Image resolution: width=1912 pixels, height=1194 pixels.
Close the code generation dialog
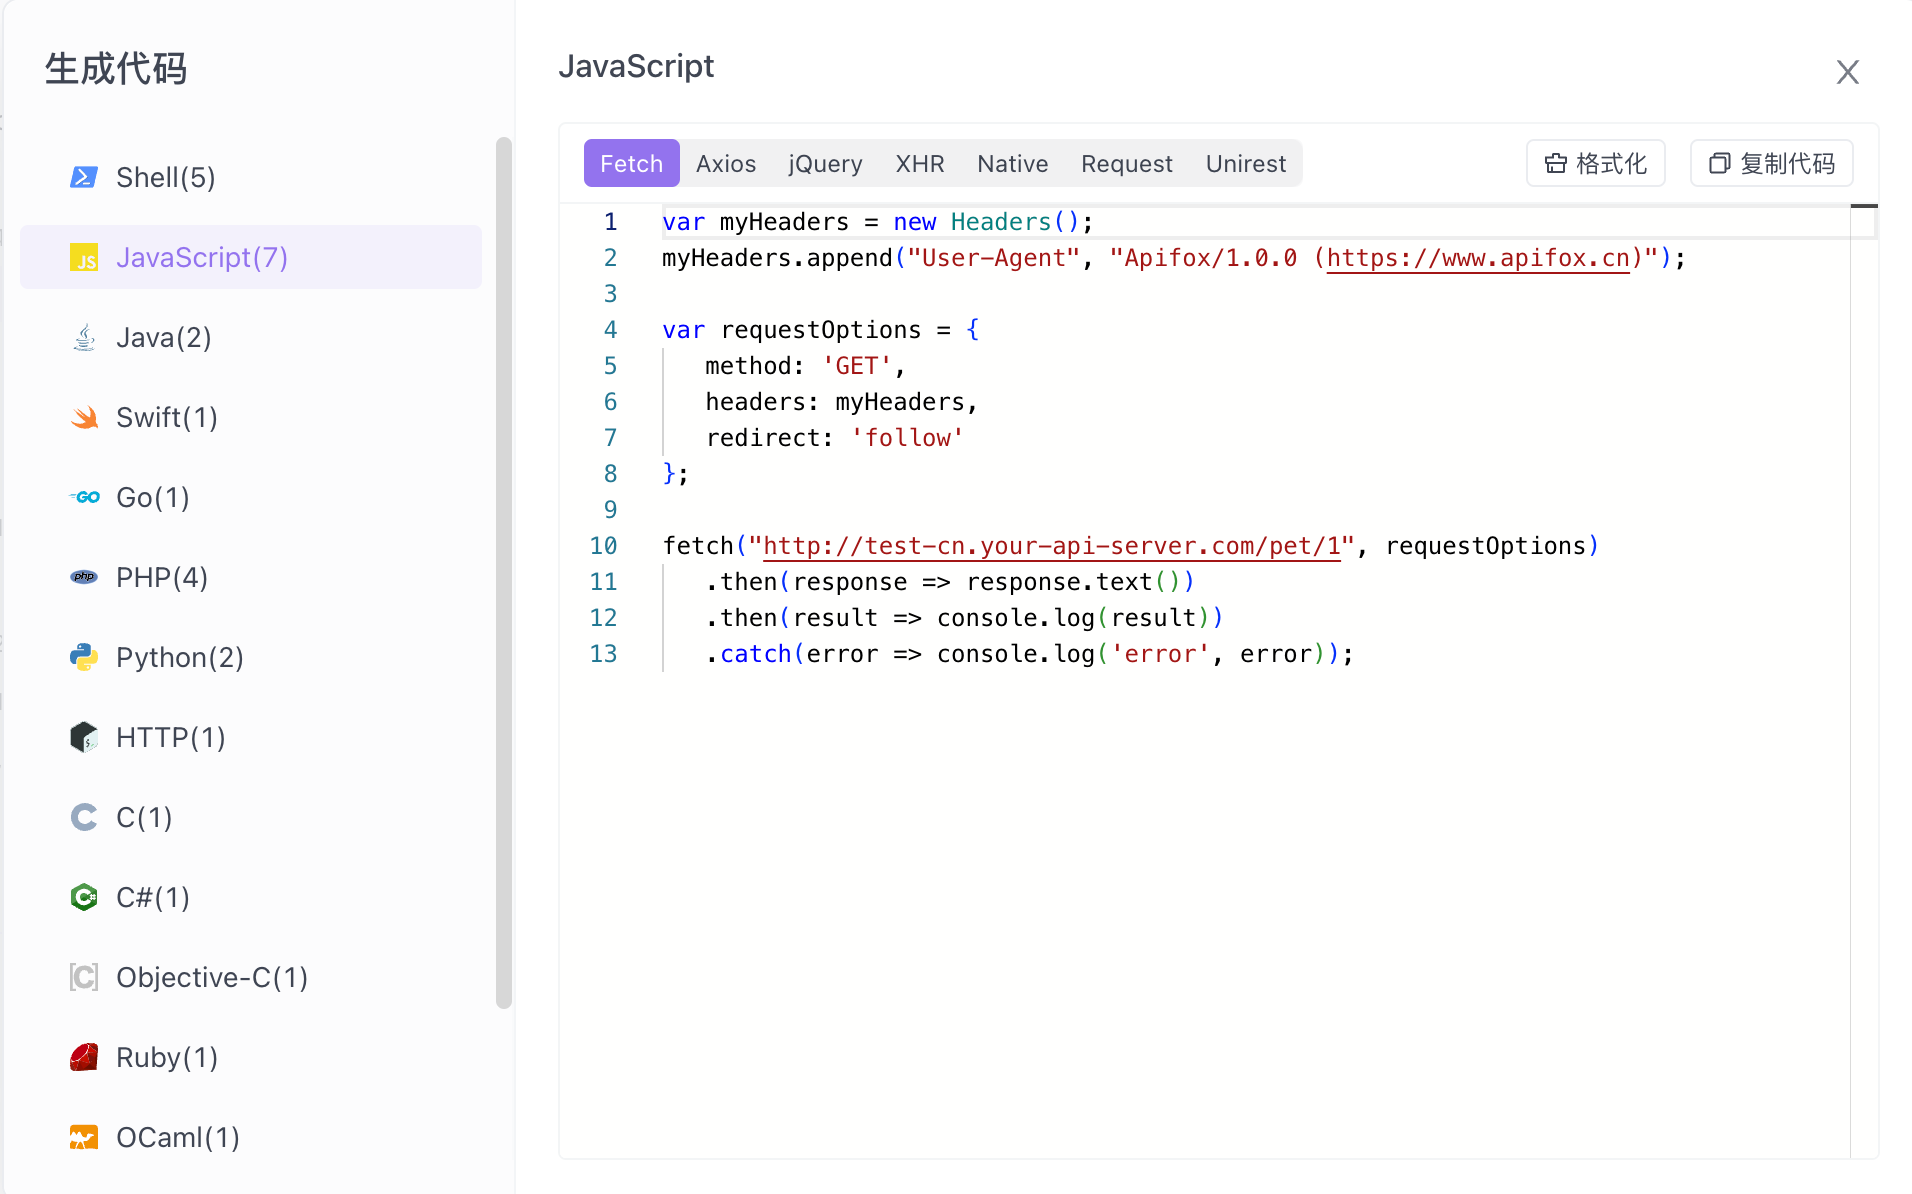click(1847, 72)
